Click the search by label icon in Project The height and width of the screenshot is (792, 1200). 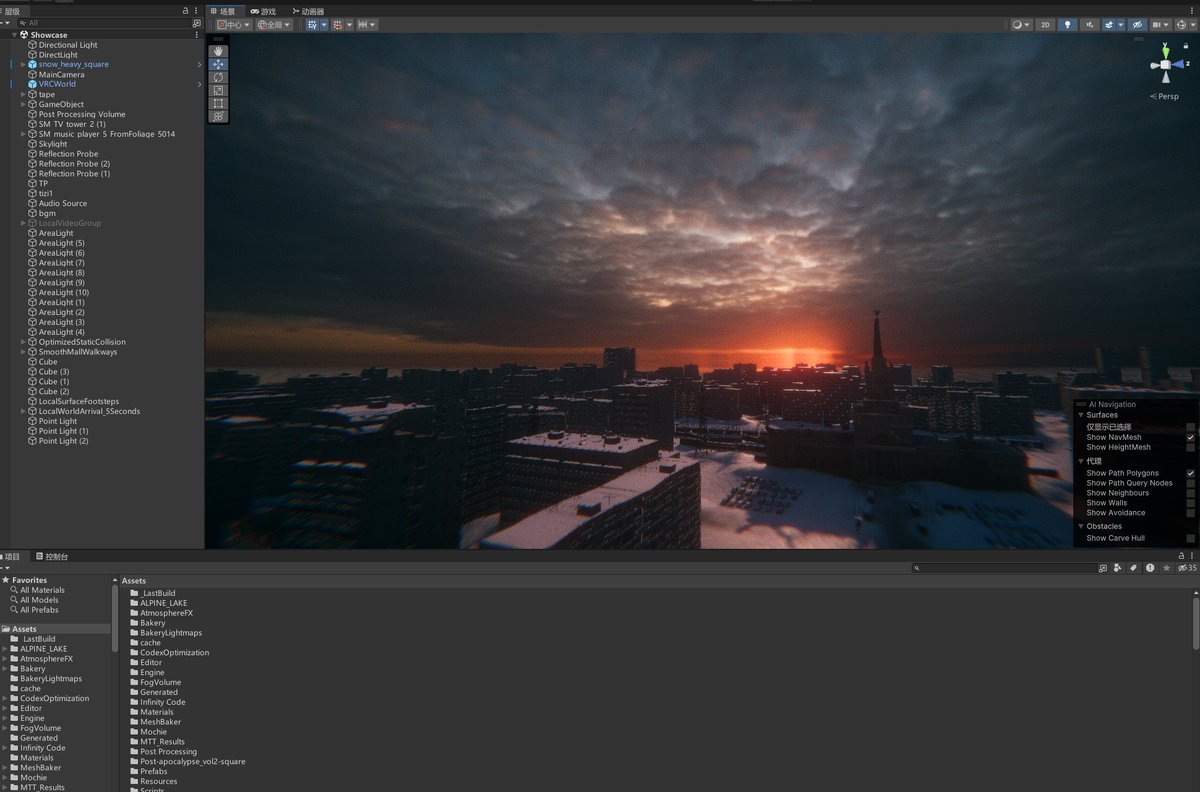pyautogui.click(x=1134, y=568)
